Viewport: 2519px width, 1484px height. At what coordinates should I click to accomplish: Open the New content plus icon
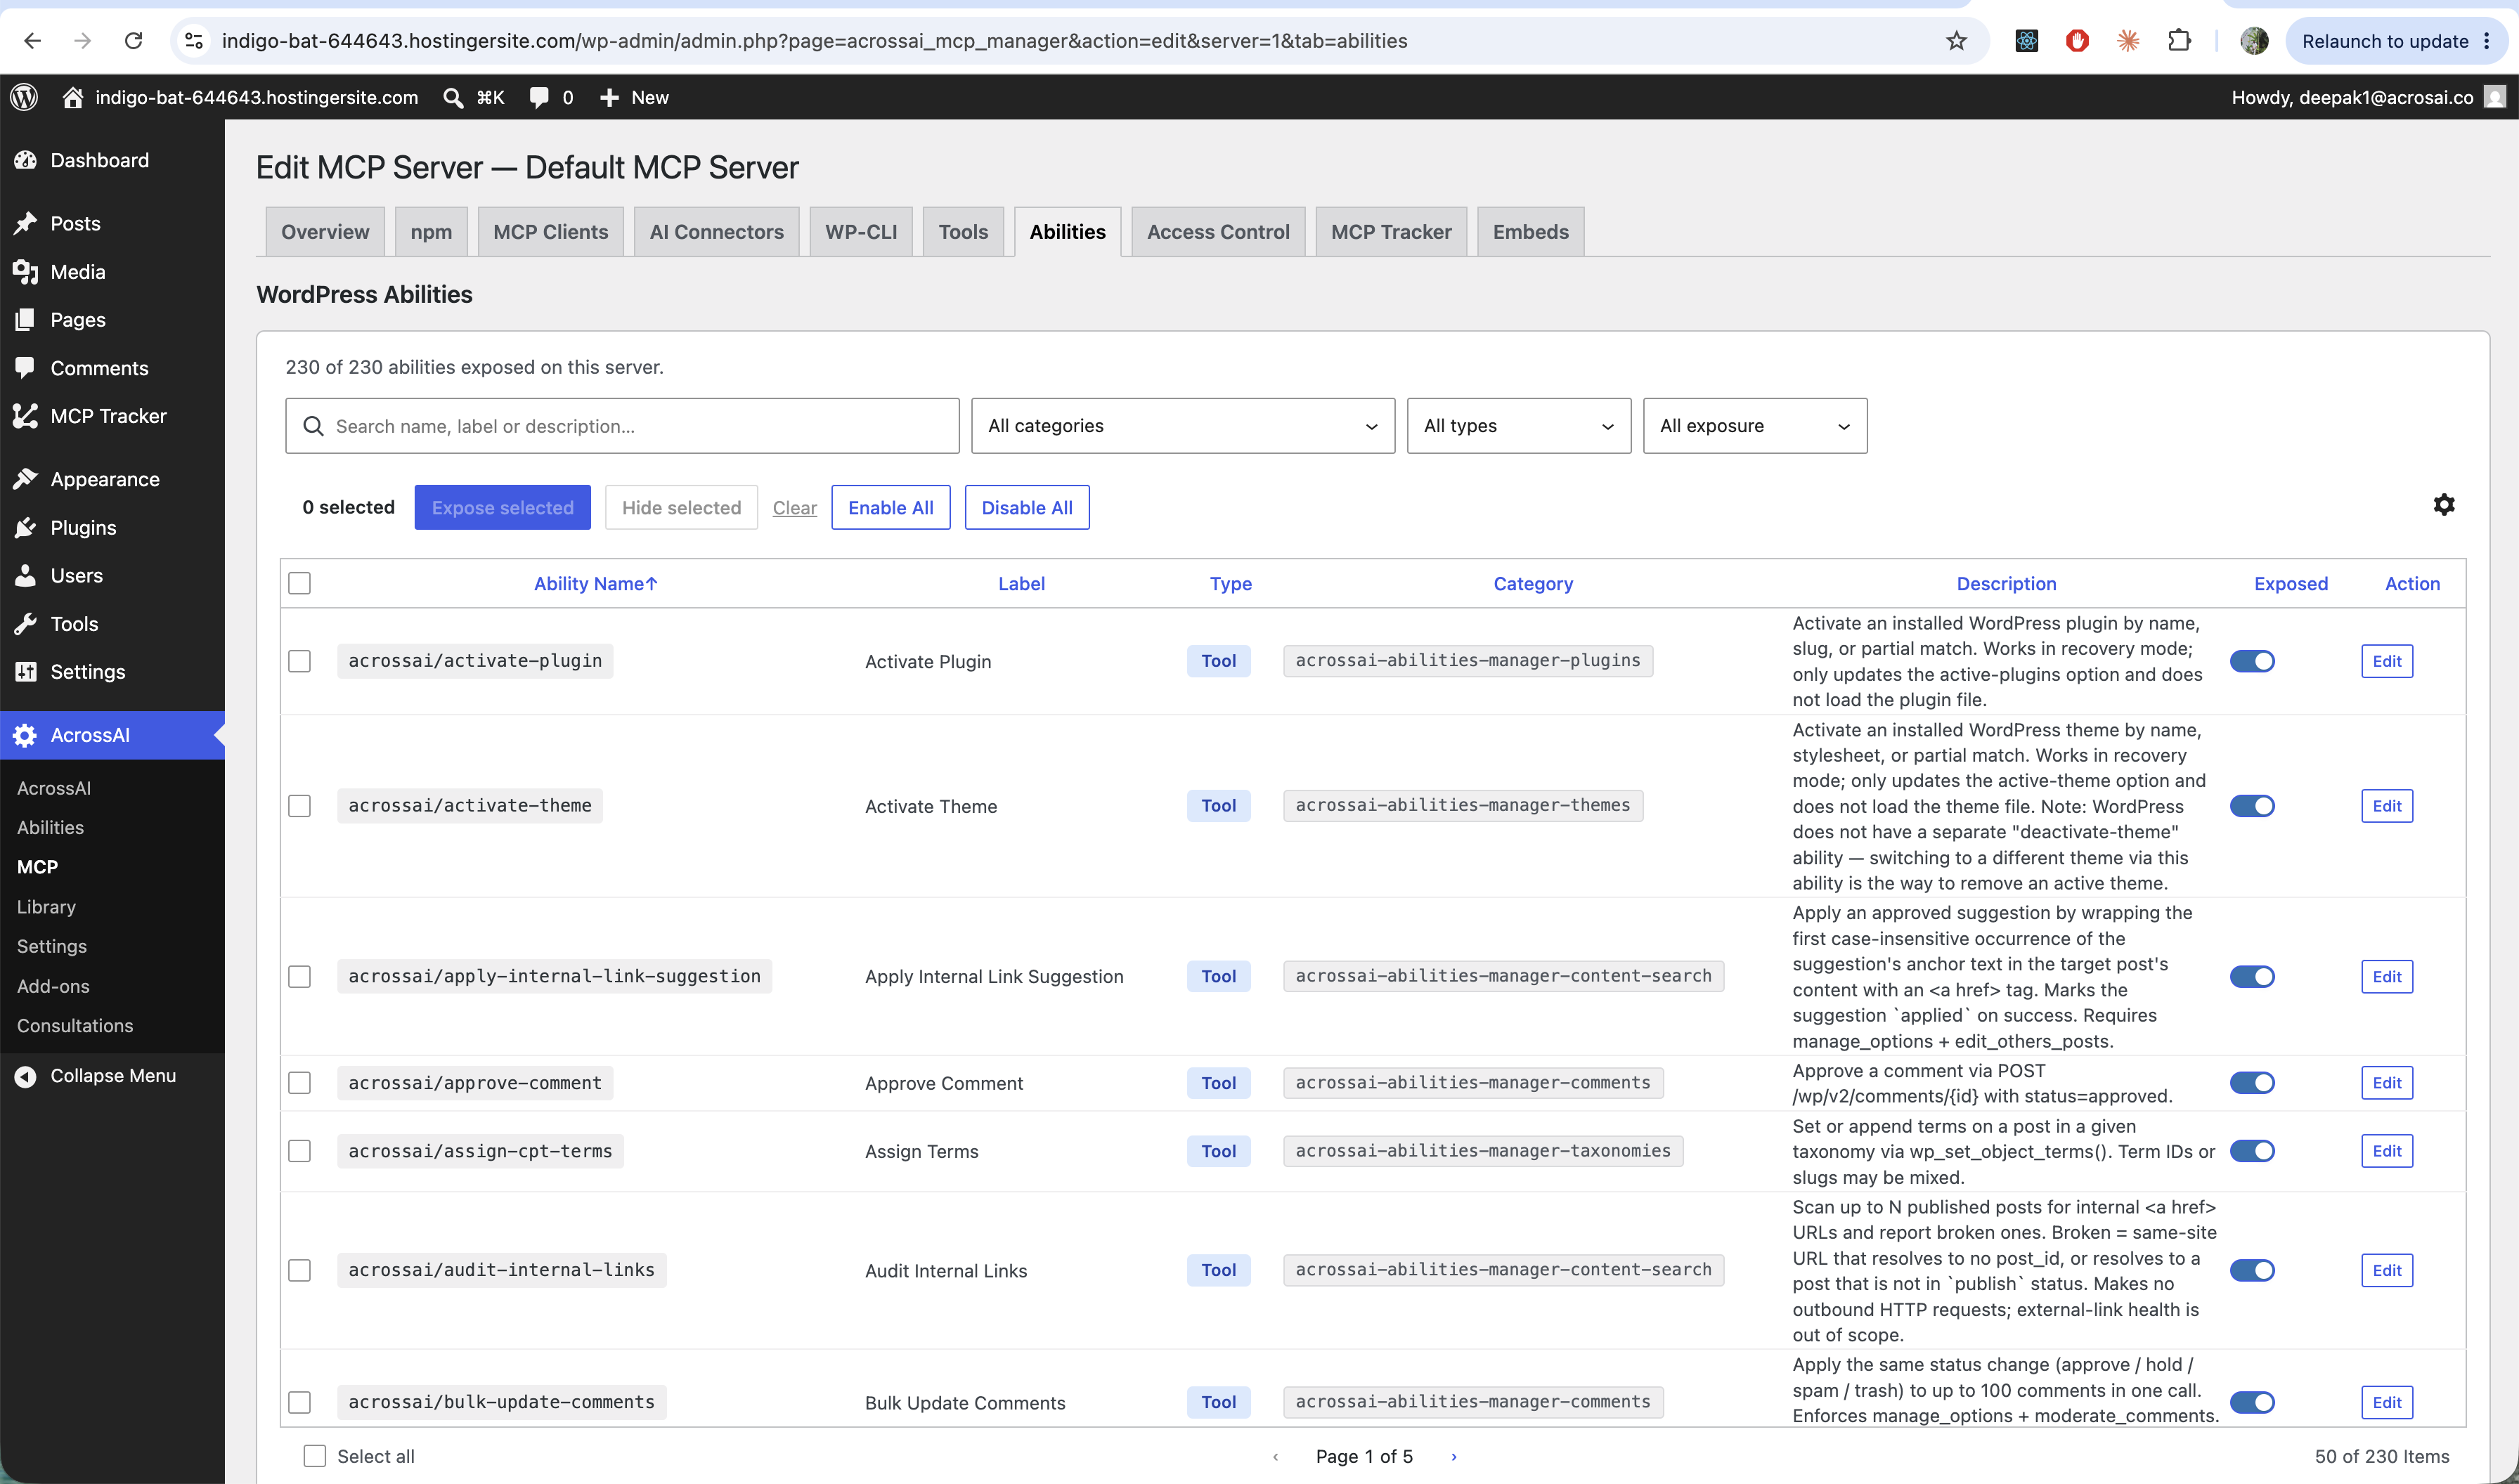(609, 97)
